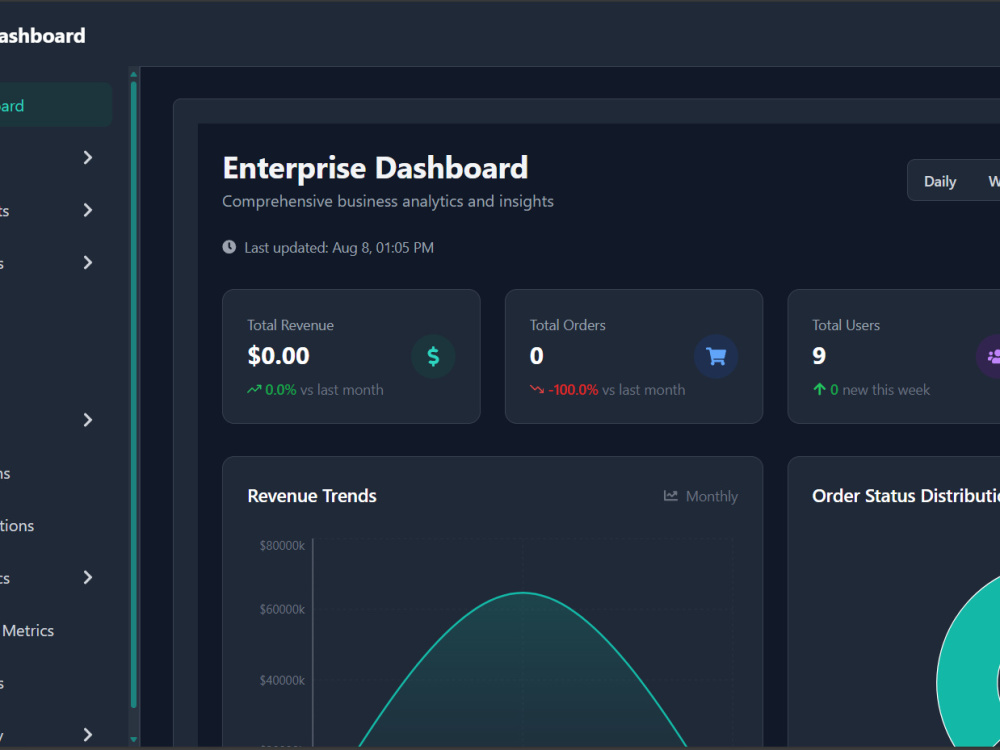Click the 0.0% vs last month text

(x=324, y=390)
